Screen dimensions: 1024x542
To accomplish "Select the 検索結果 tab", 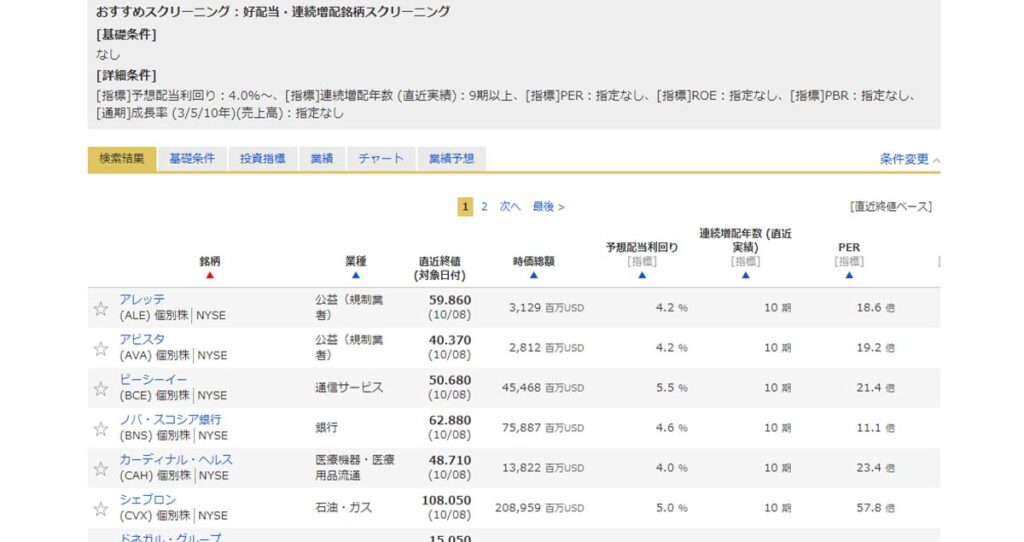I will 122,159.
